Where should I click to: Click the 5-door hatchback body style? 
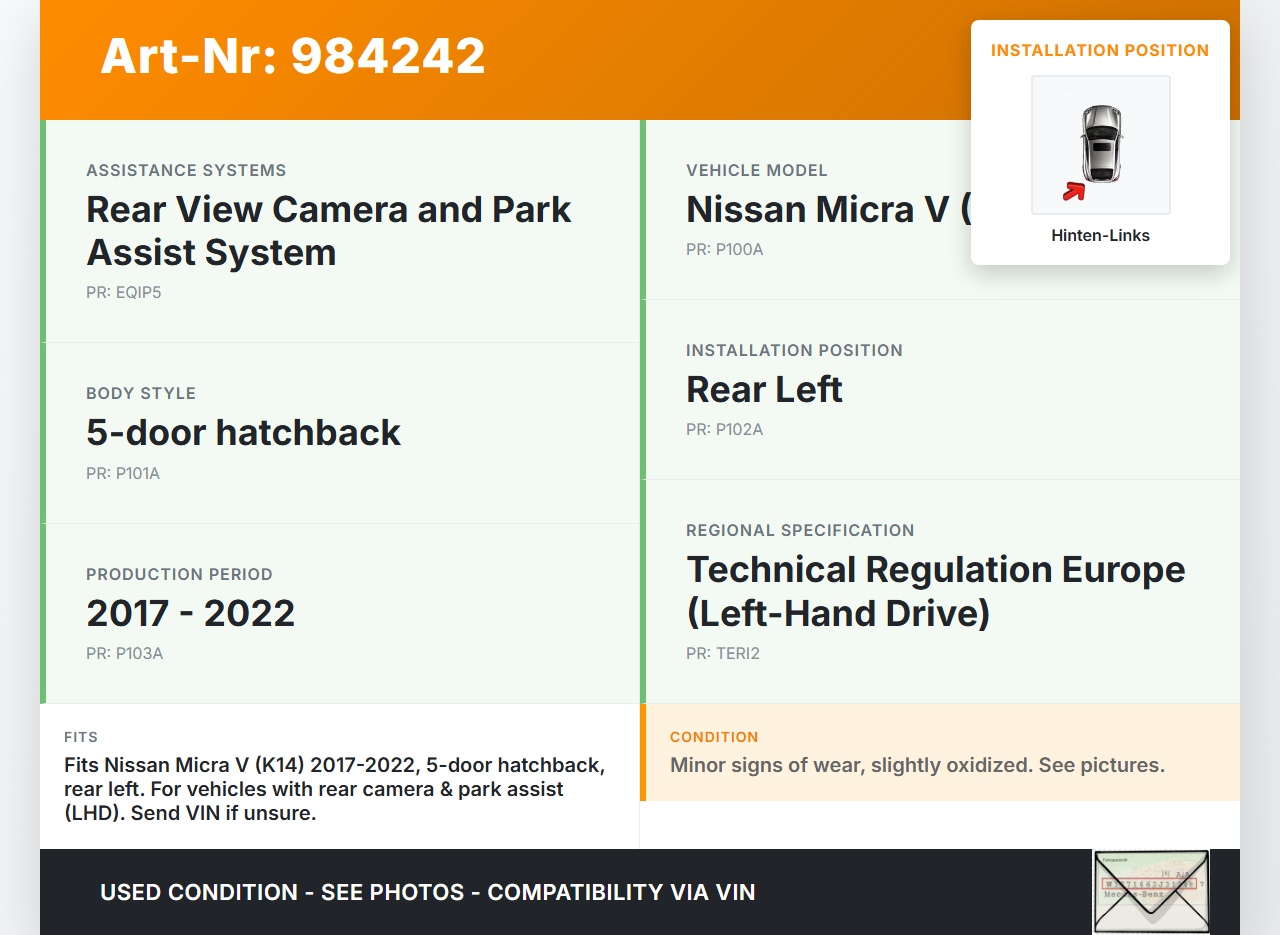point(243,432)
